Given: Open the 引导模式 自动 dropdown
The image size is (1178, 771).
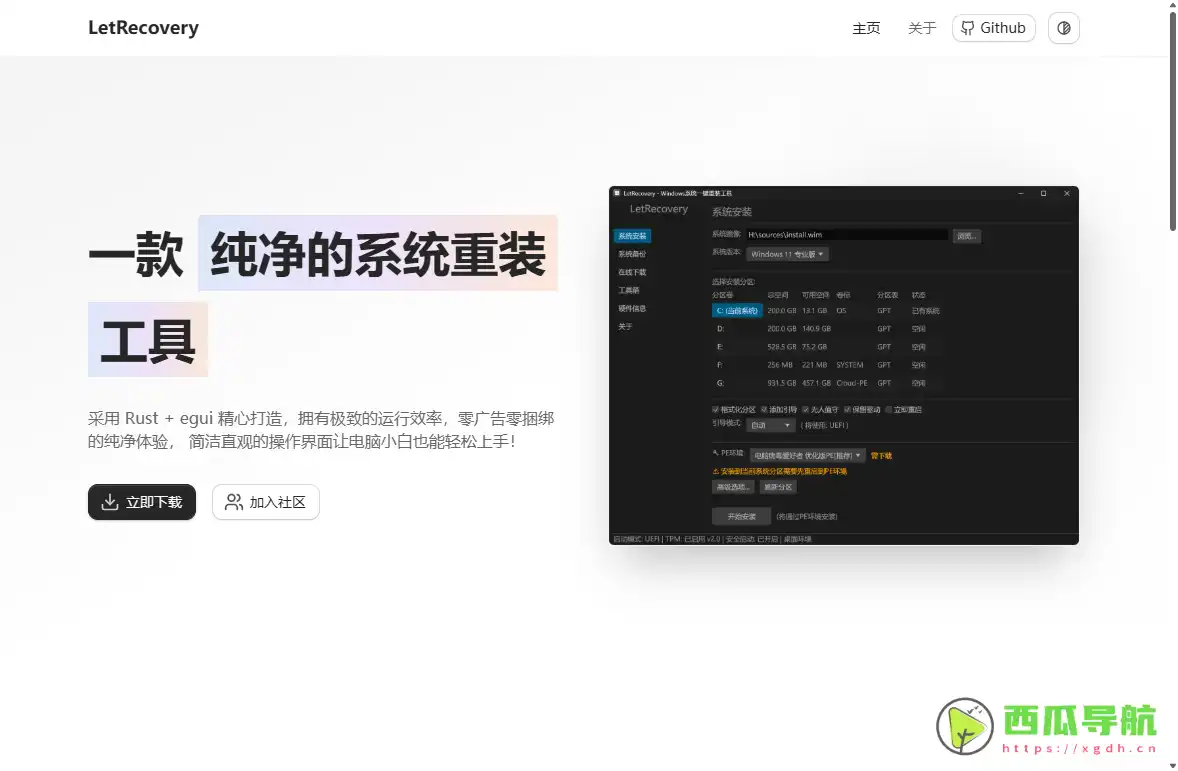Looking at the screenshot, I should click(770, 425).
